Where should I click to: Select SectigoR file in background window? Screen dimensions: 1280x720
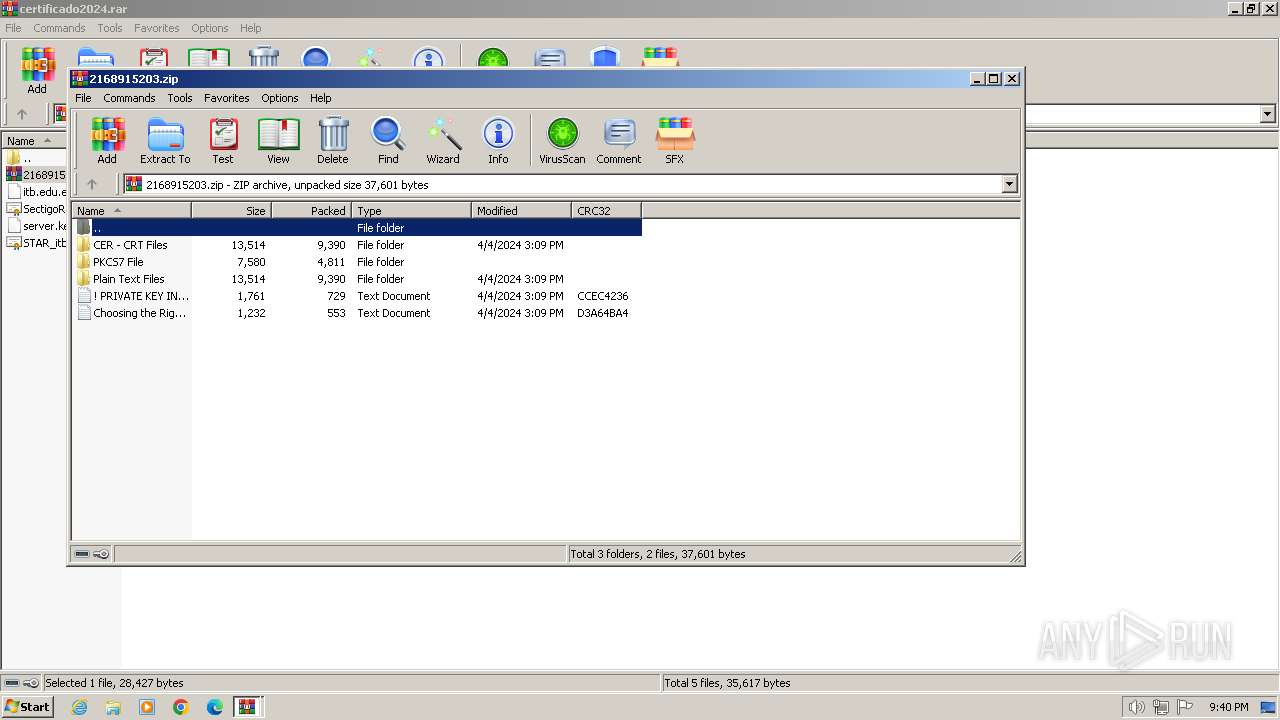[36, 209]
